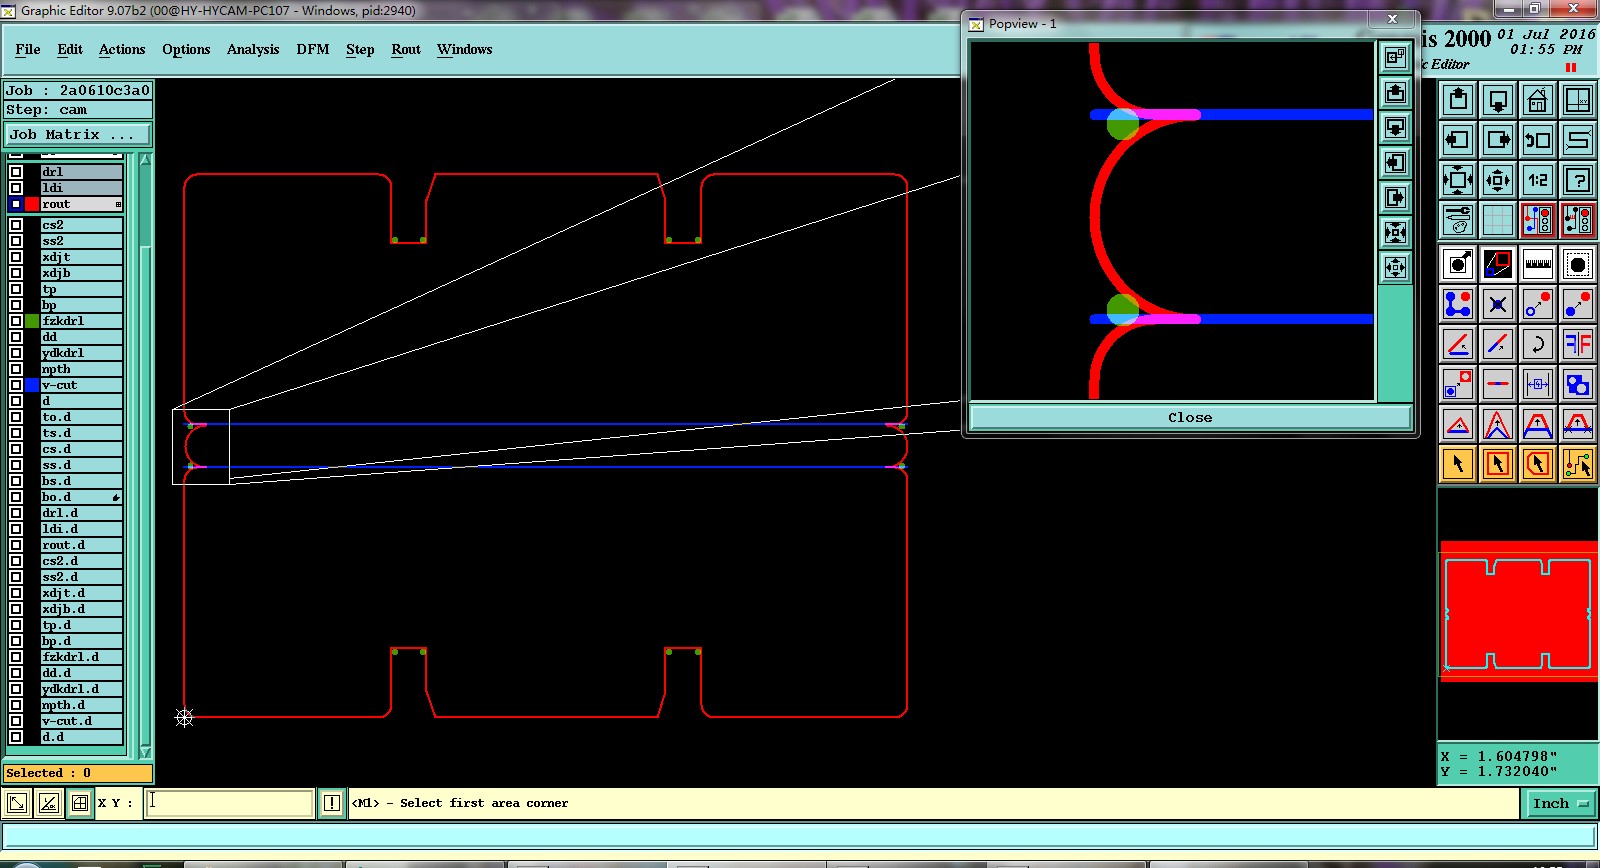
Task: Click the pan right view icon
Action: 1498,140
